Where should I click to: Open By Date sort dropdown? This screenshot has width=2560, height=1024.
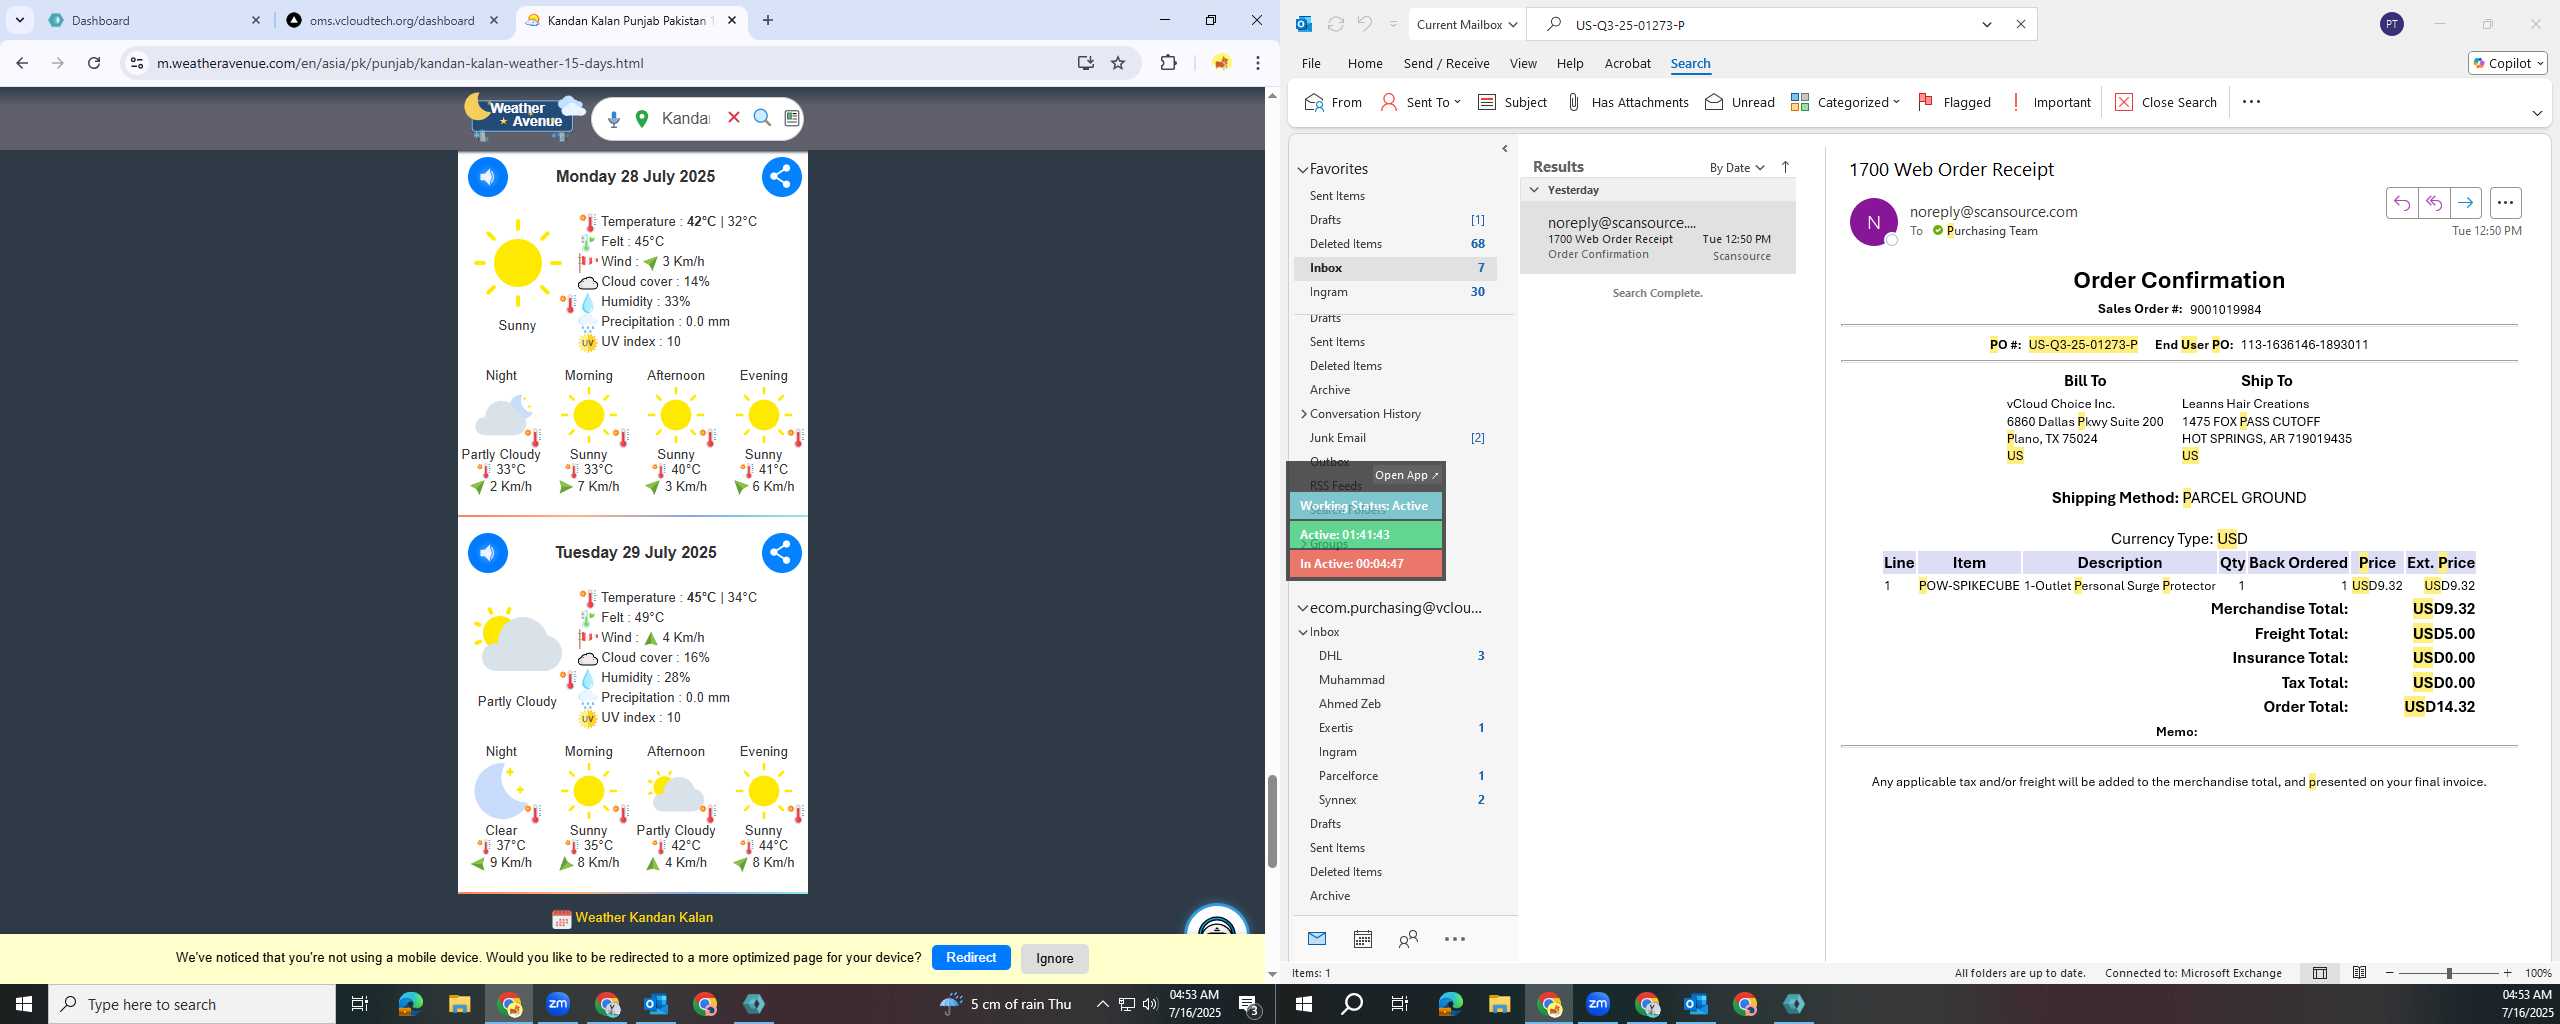click(x=1736, y=168)
